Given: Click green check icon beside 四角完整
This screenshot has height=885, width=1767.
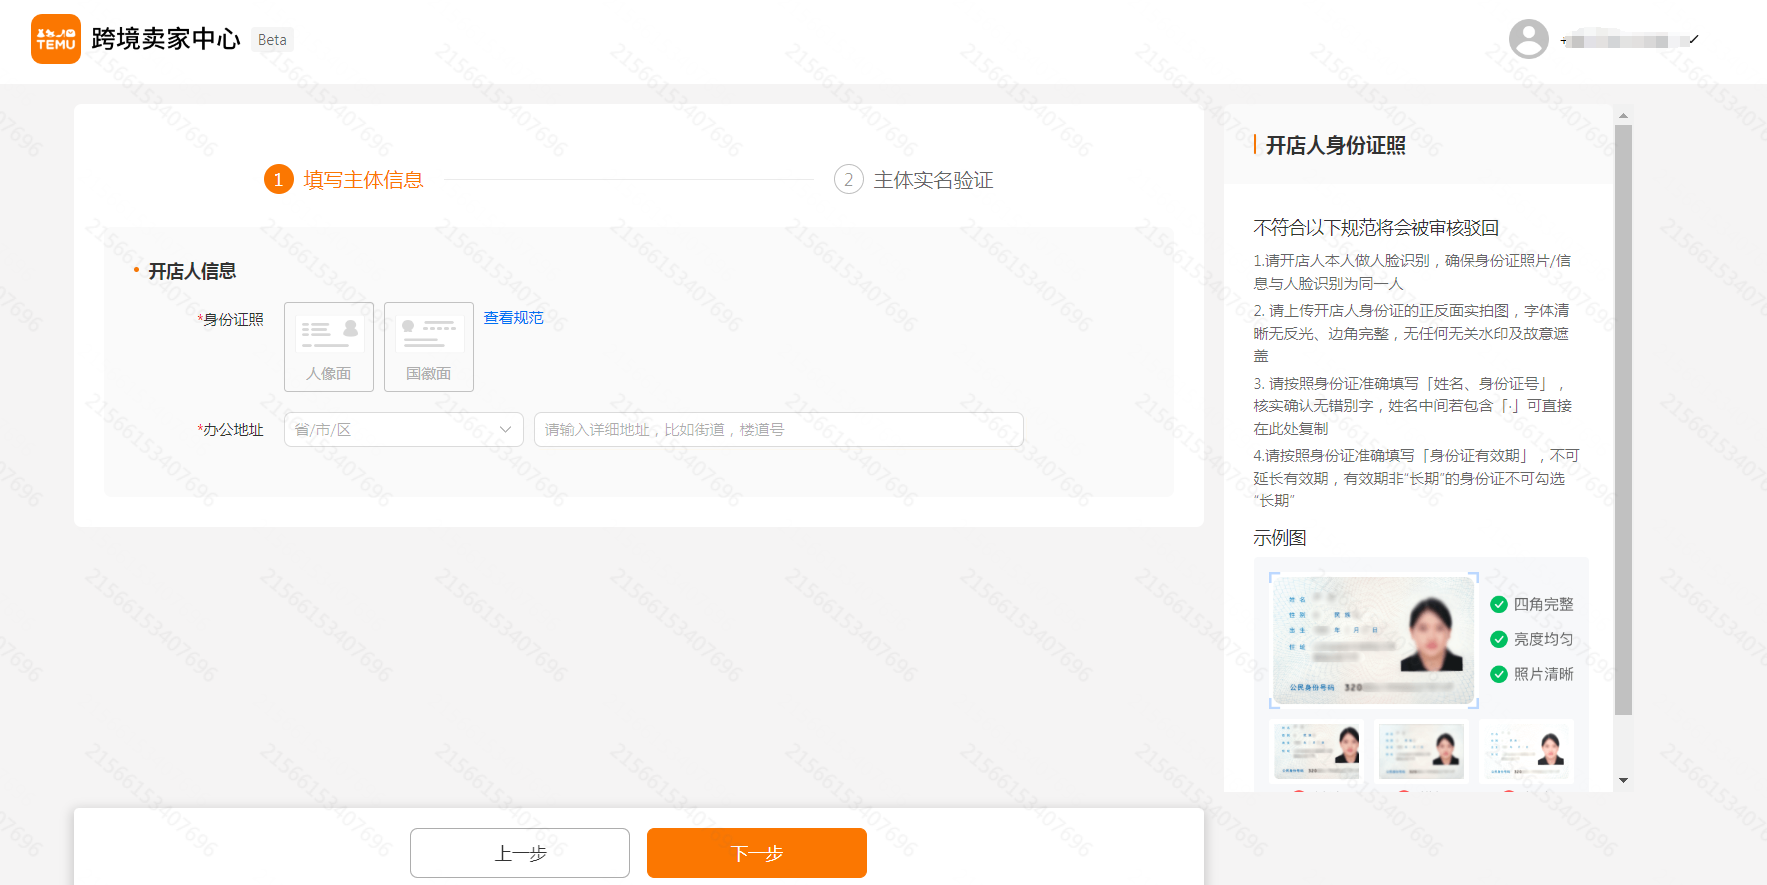Looking at the screenshot, I should (1498, 604).
